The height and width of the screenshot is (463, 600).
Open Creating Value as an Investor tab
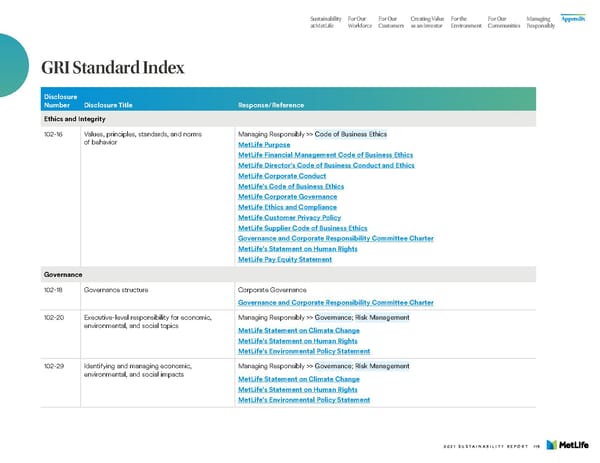coord(428,21)
